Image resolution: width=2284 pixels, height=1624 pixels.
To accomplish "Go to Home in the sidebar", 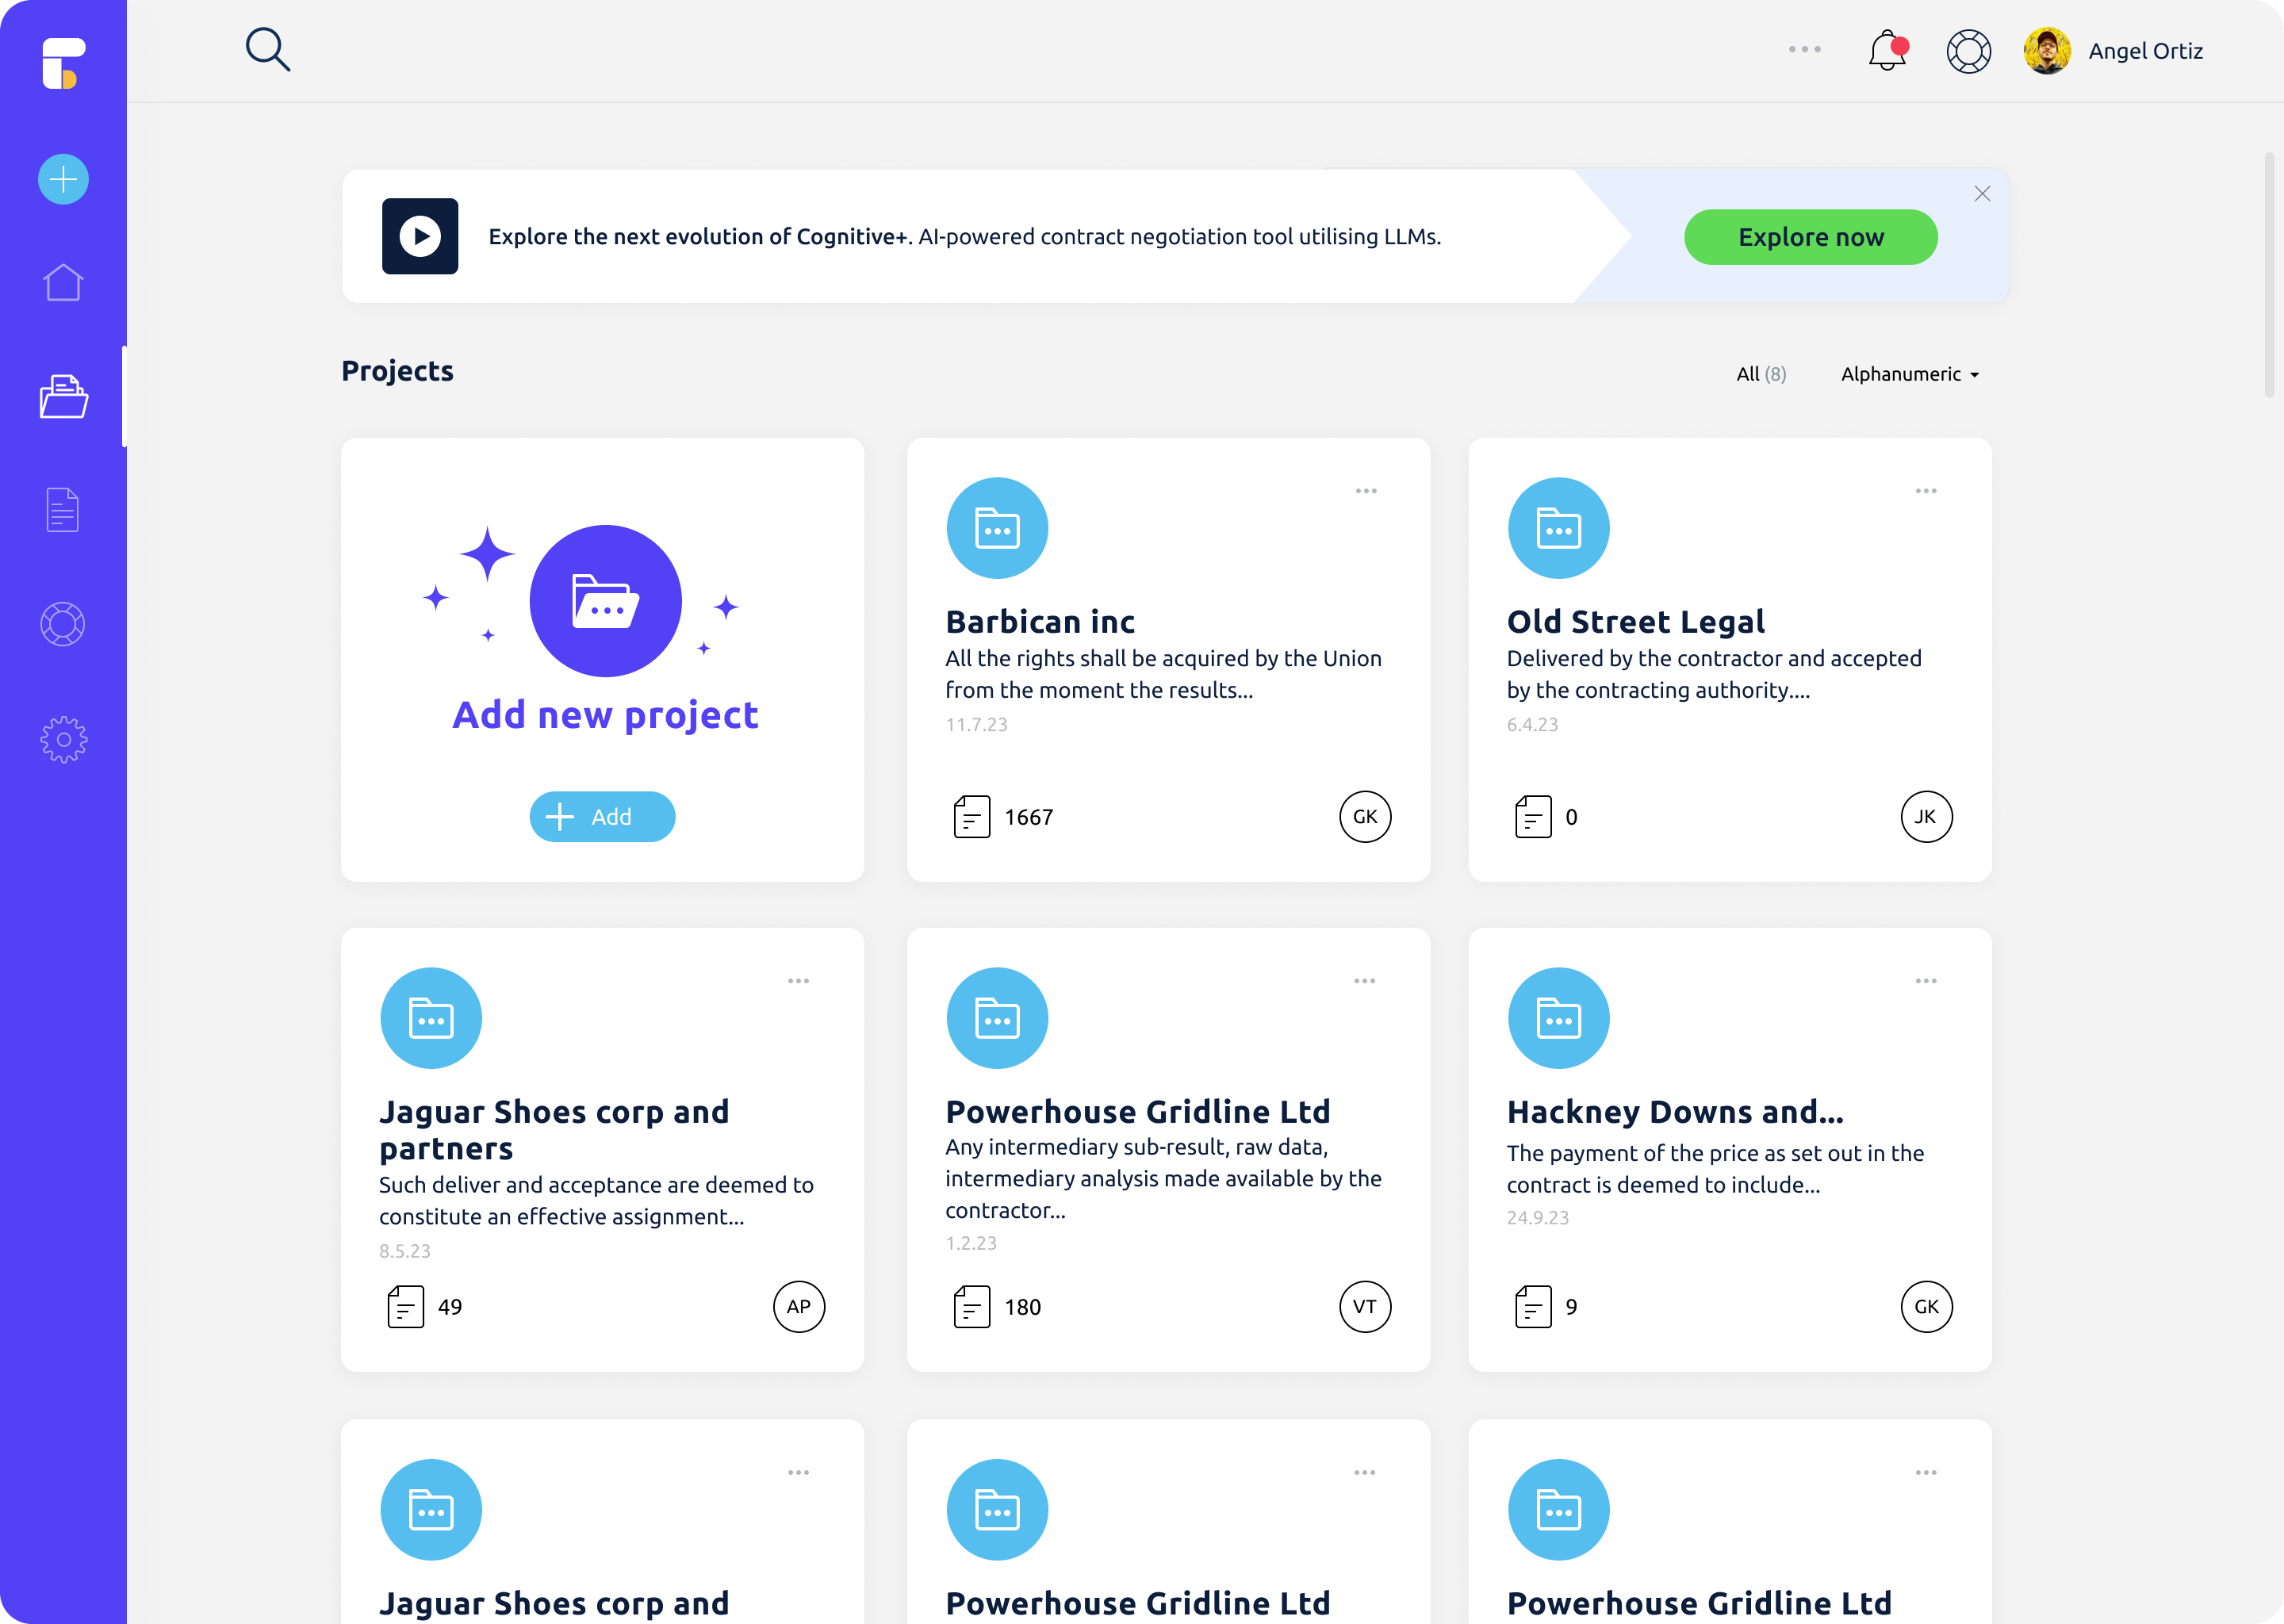I will coord(63,283).
